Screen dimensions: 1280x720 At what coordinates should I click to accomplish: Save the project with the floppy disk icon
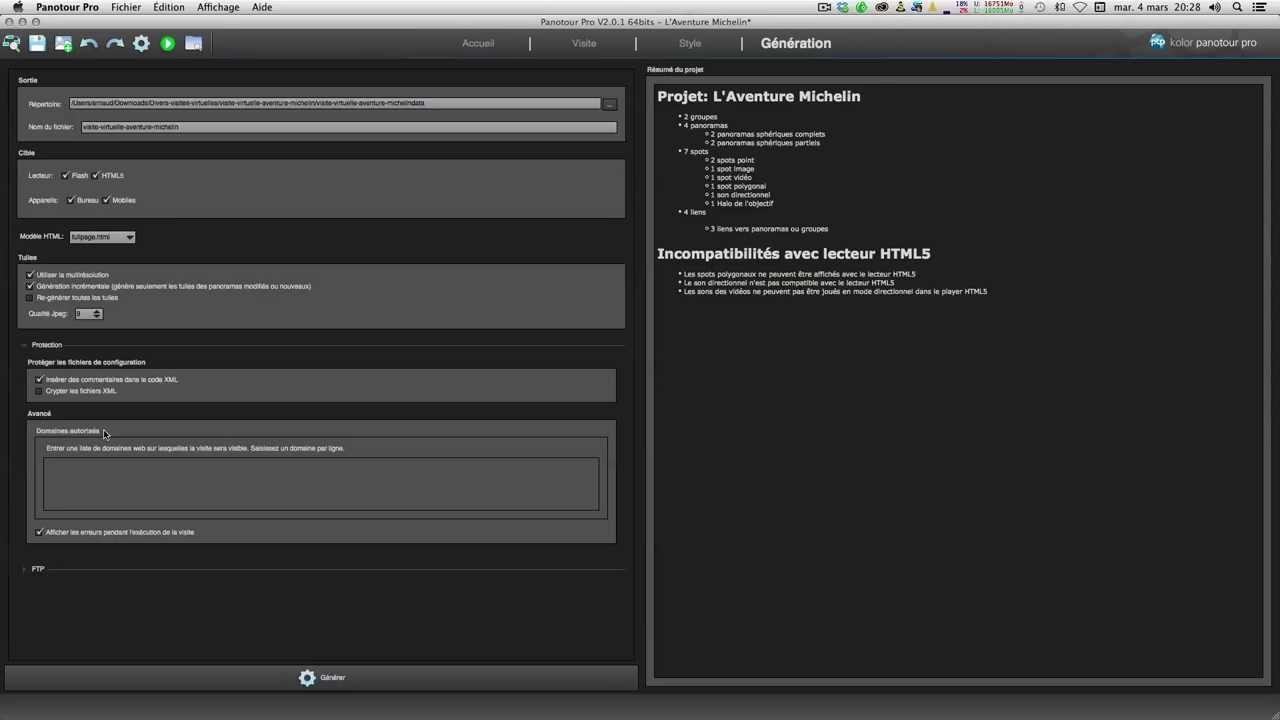[37, 43]
